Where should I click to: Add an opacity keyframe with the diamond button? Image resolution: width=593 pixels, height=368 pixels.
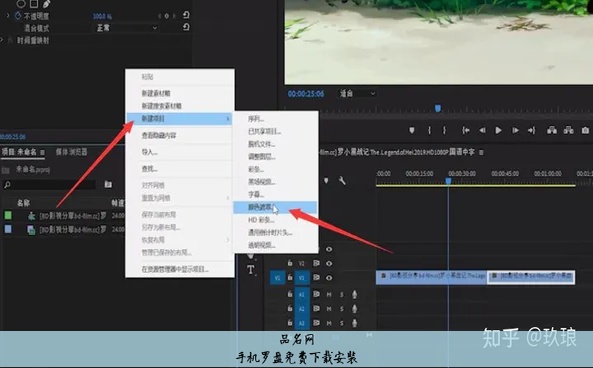click(166, 16)
